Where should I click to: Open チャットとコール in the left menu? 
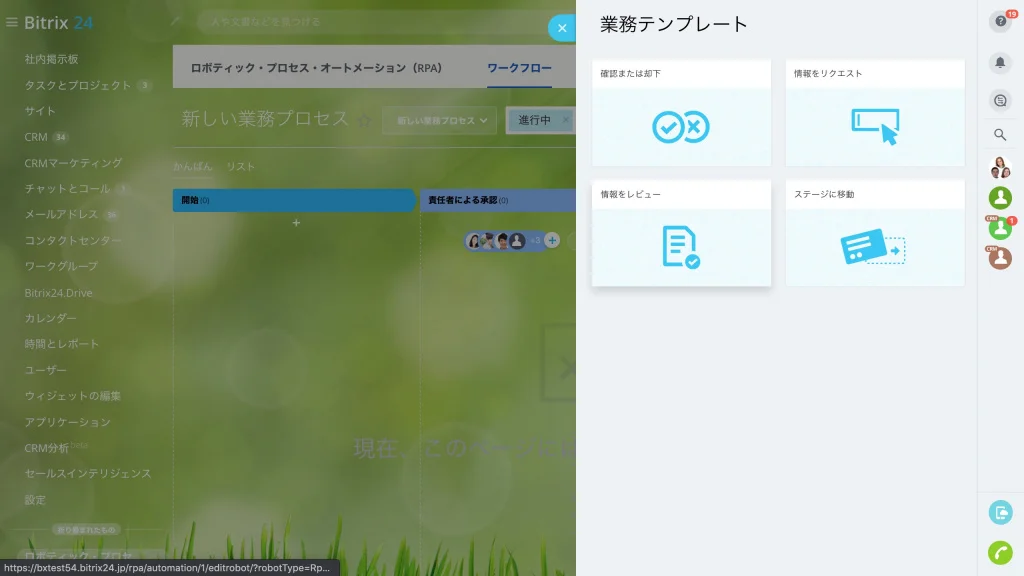pyautogui.click(x=67, y=189)
